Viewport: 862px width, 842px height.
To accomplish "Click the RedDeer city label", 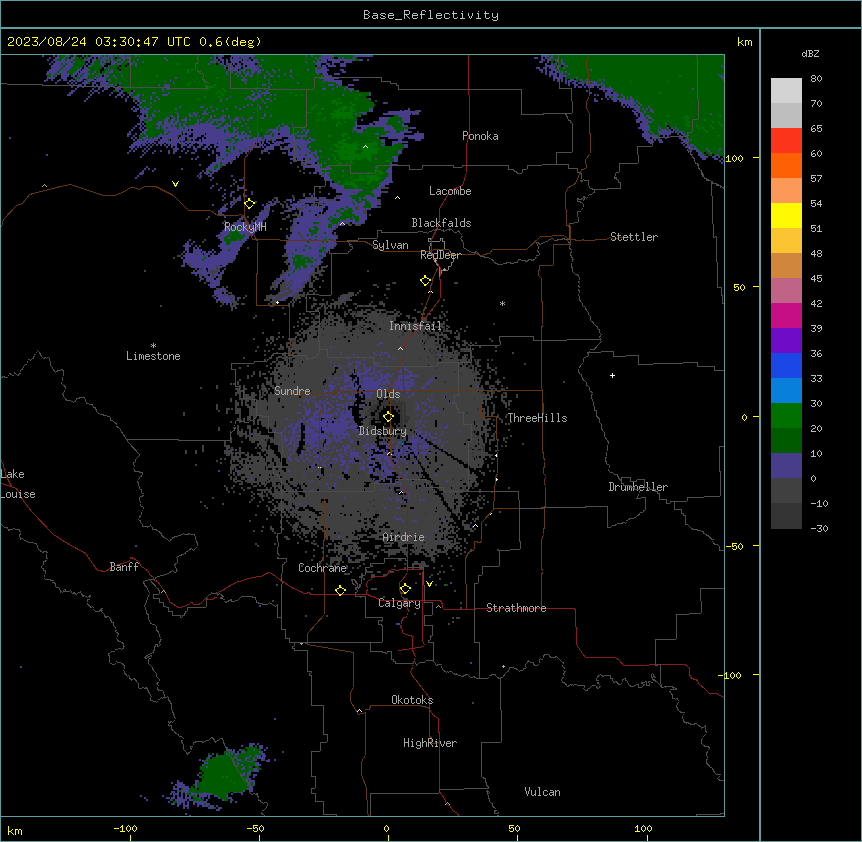I will (441, 255).
